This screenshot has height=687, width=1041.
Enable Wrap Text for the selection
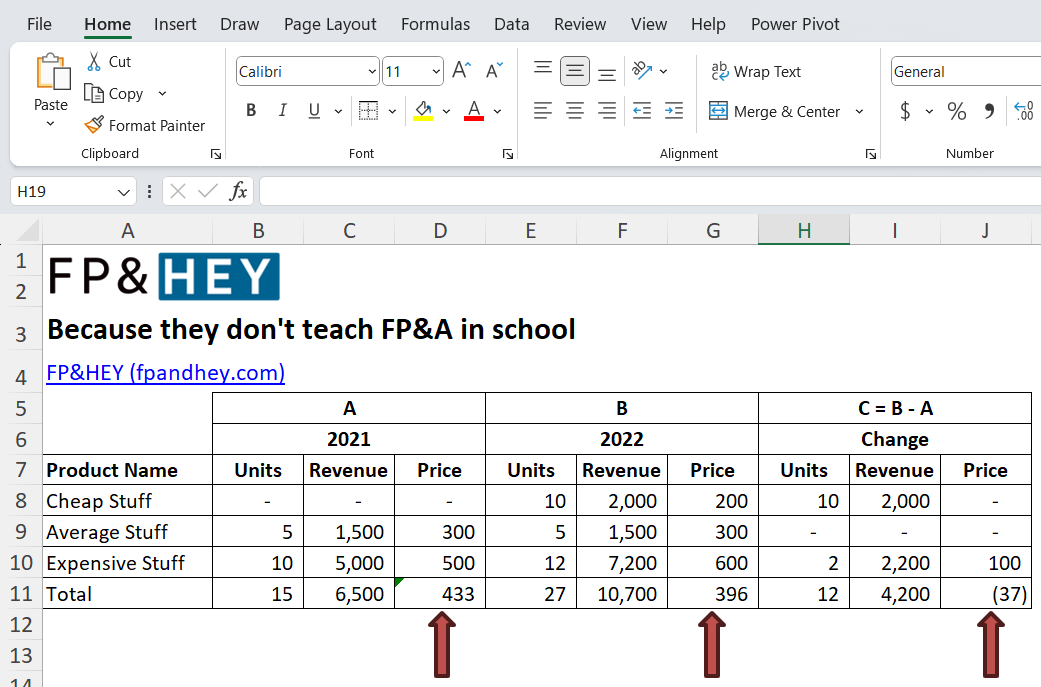756,71
